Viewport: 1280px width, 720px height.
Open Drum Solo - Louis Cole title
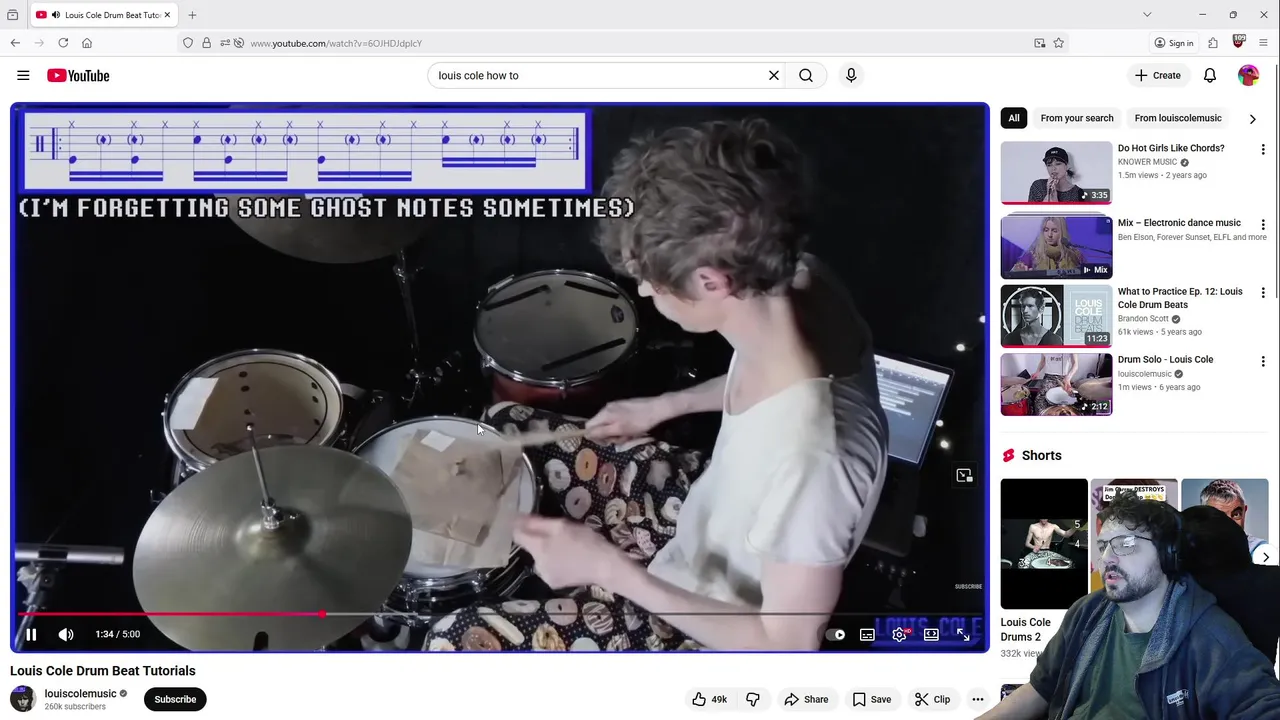point(1165,359)
